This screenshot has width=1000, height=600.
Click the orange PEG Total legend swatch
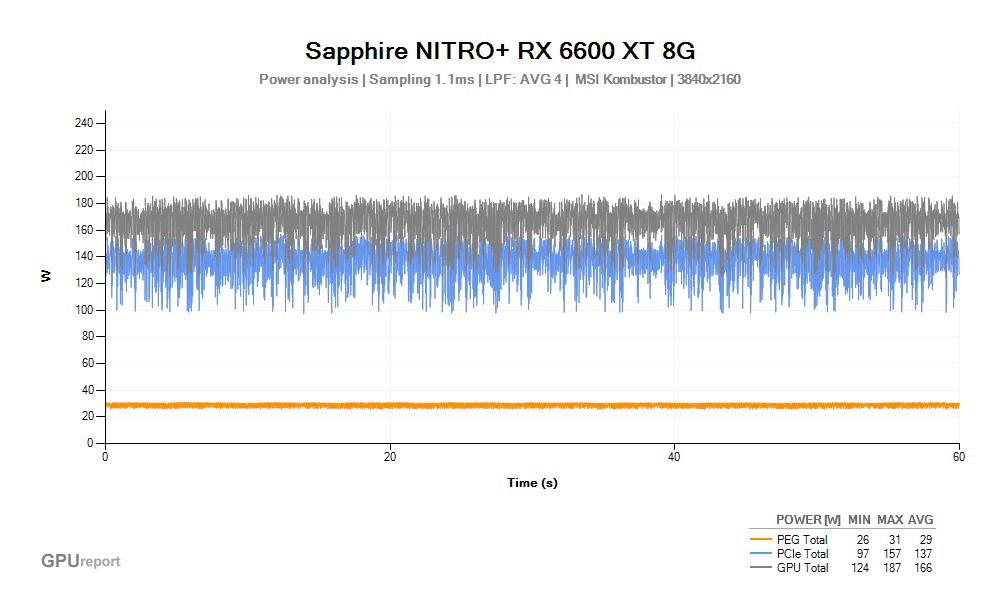[761, 539]
